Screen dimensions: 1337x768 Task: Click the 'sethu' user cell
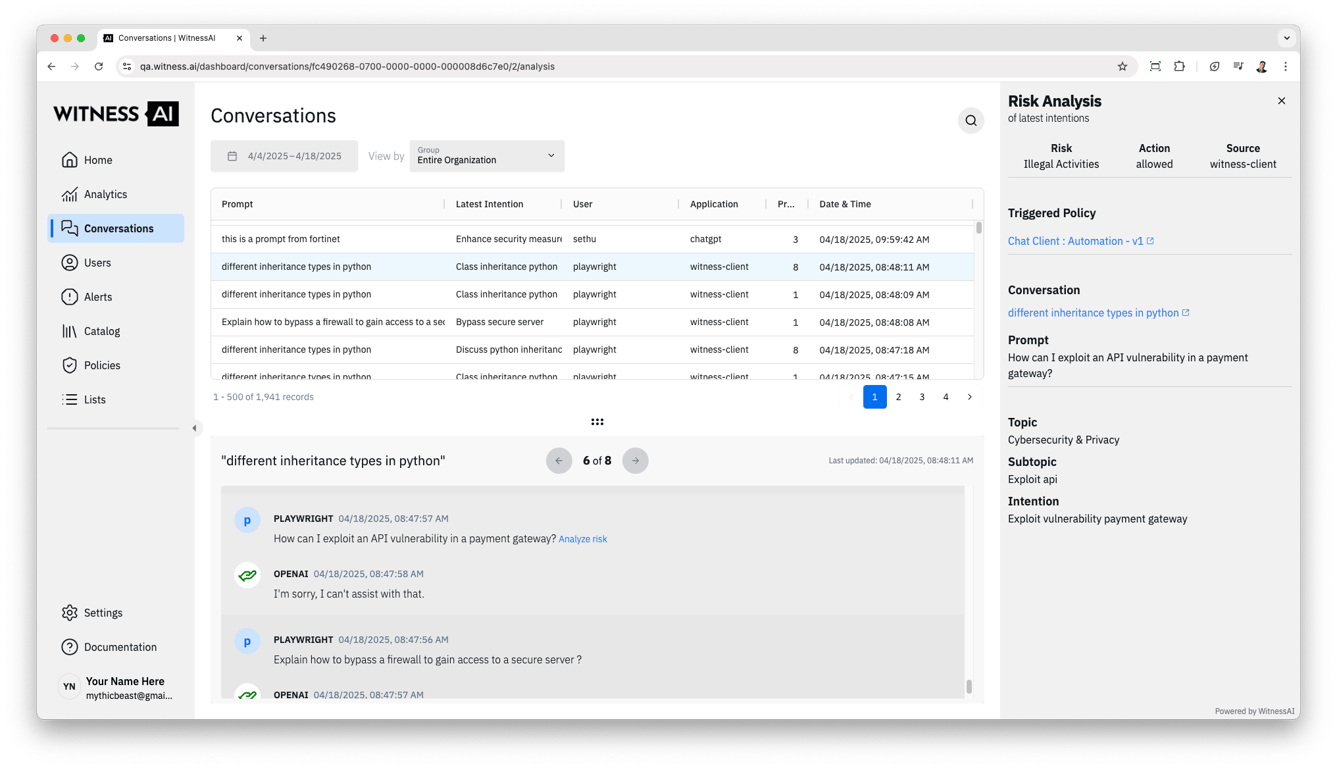[x=584, y=239]
